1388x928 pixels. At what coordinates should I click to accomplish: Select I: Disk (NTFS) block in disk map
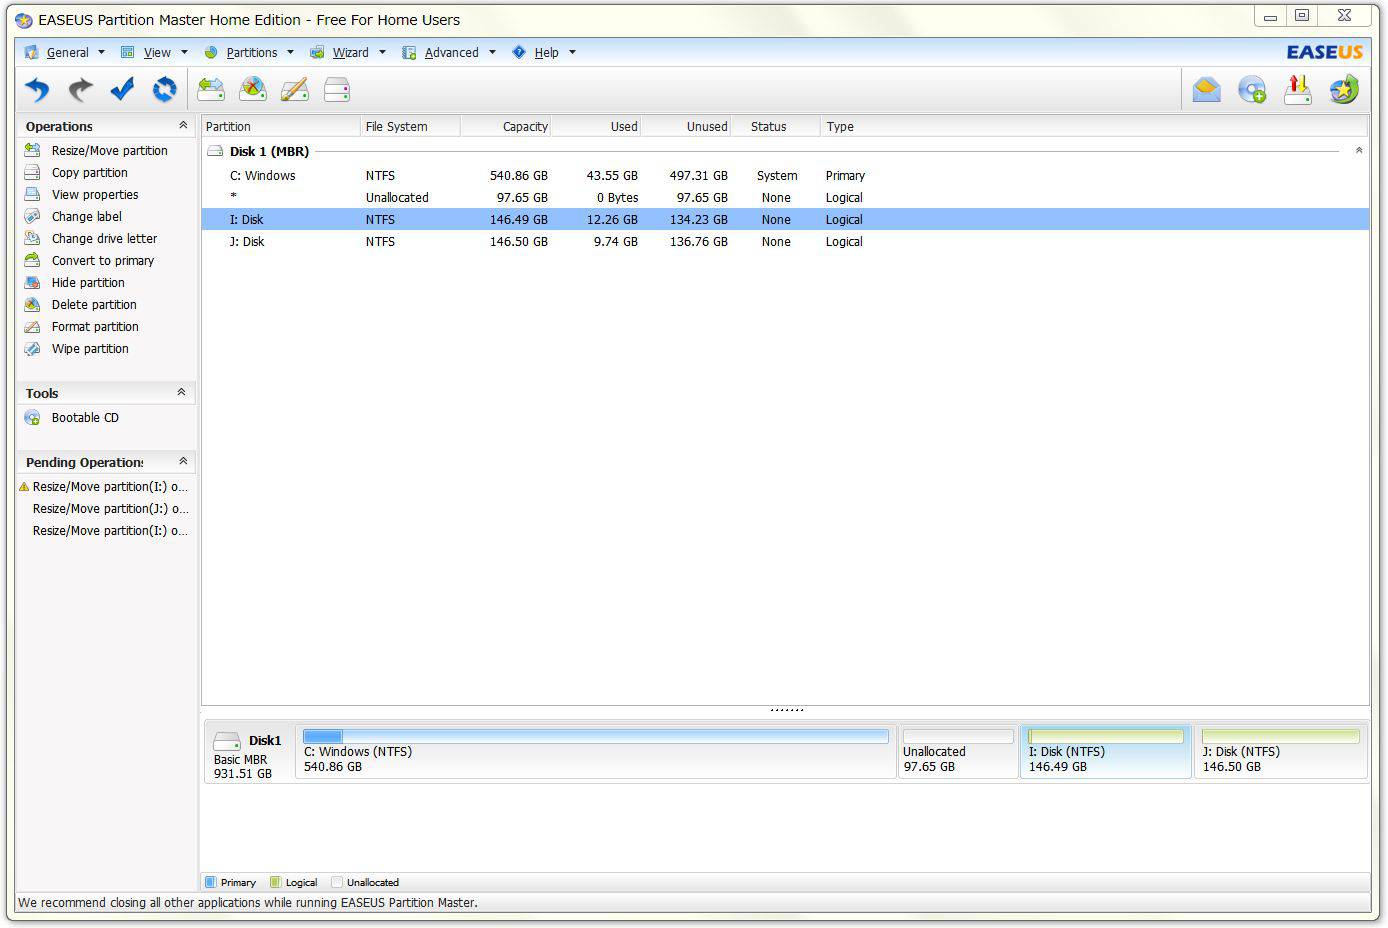pos(1105,752)
